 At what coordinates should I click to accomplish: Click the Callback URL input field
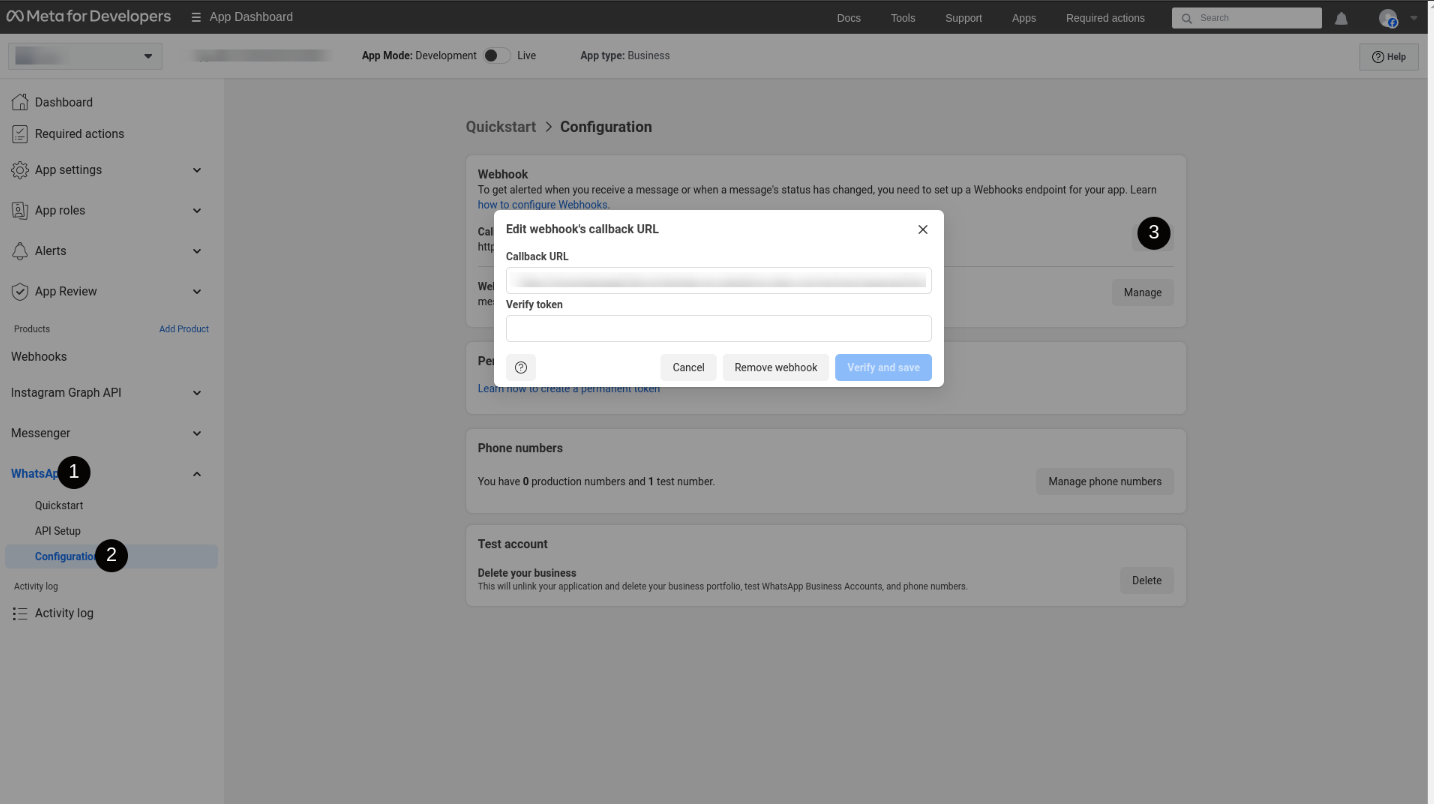coord(719,280)
